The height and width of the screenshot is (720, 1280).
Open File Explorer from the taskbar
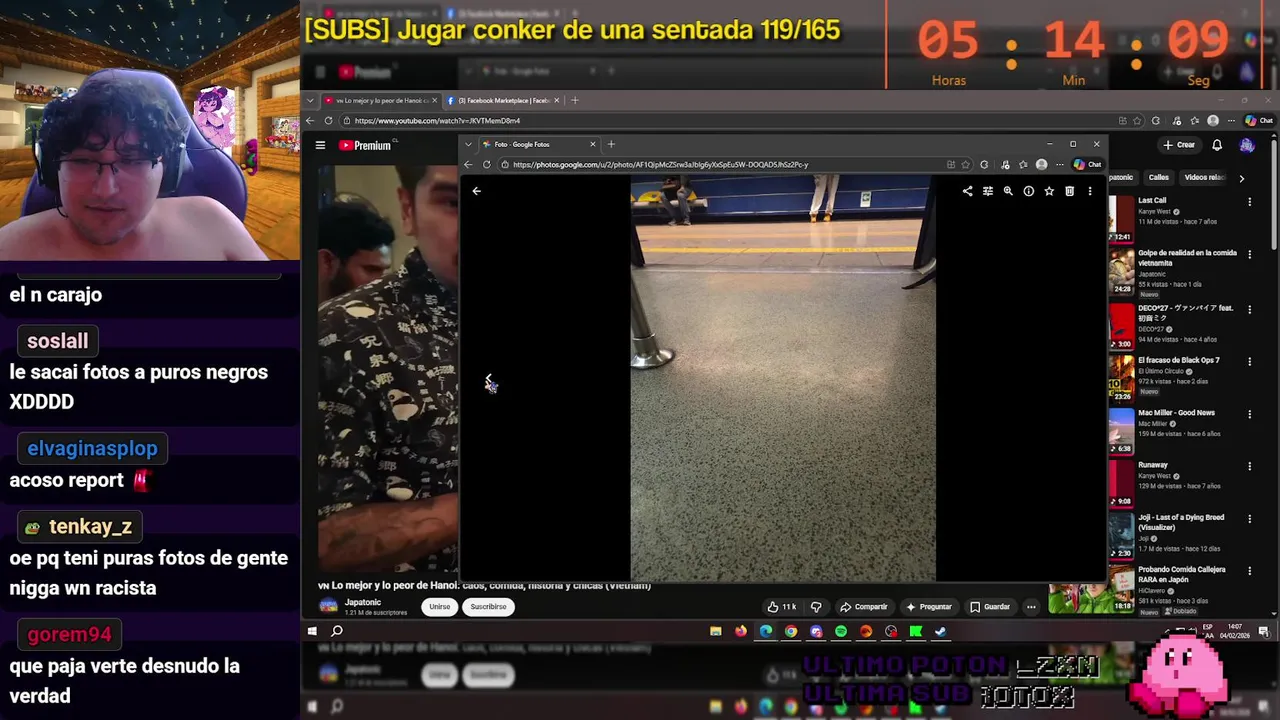[x=716, y=631]
